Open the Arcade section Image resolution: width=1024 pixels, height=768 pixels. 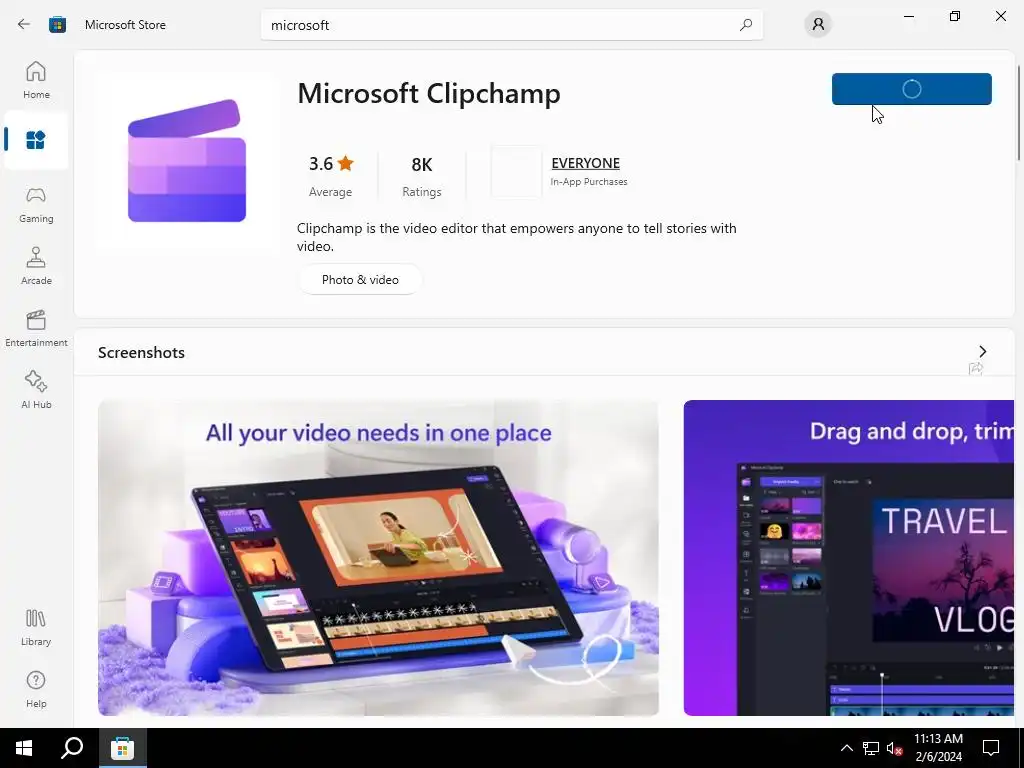click(36, 266)
